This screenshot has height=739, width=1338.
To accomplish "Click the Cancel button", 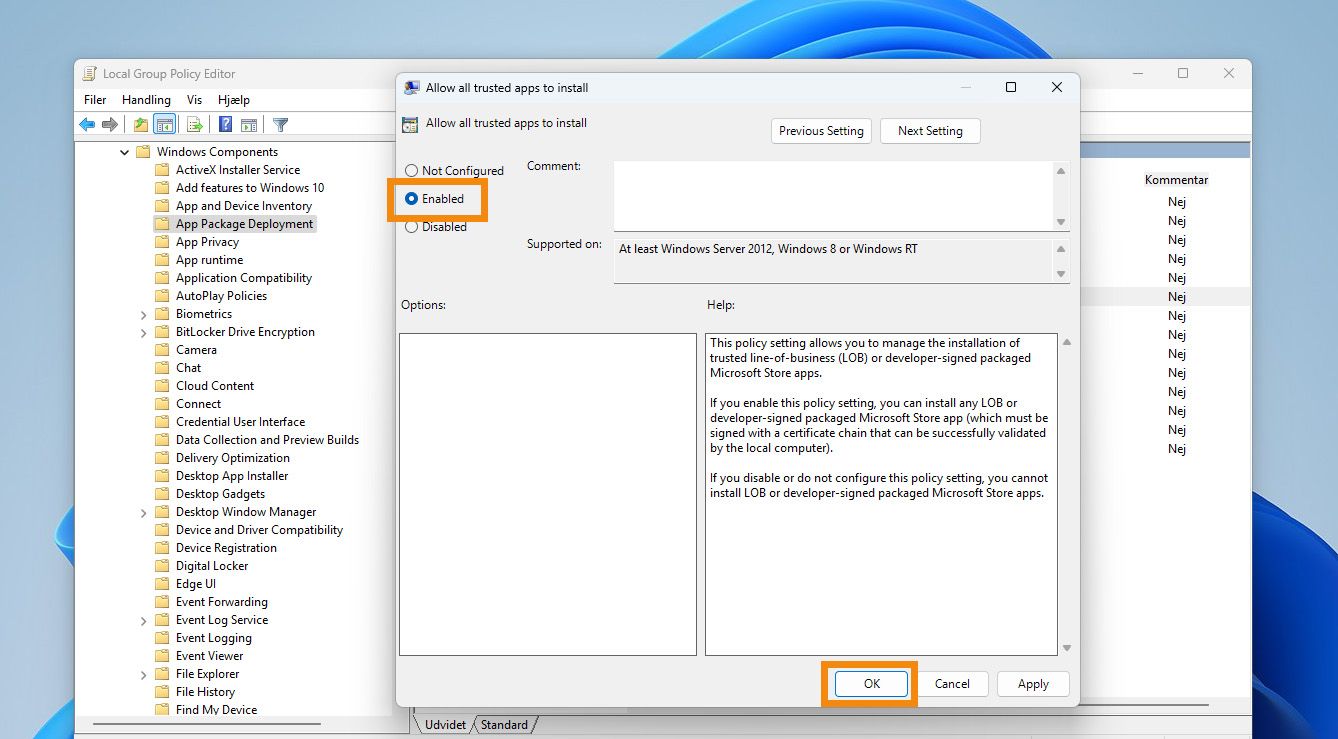I will pyautogui.click(x=952, y=684).
